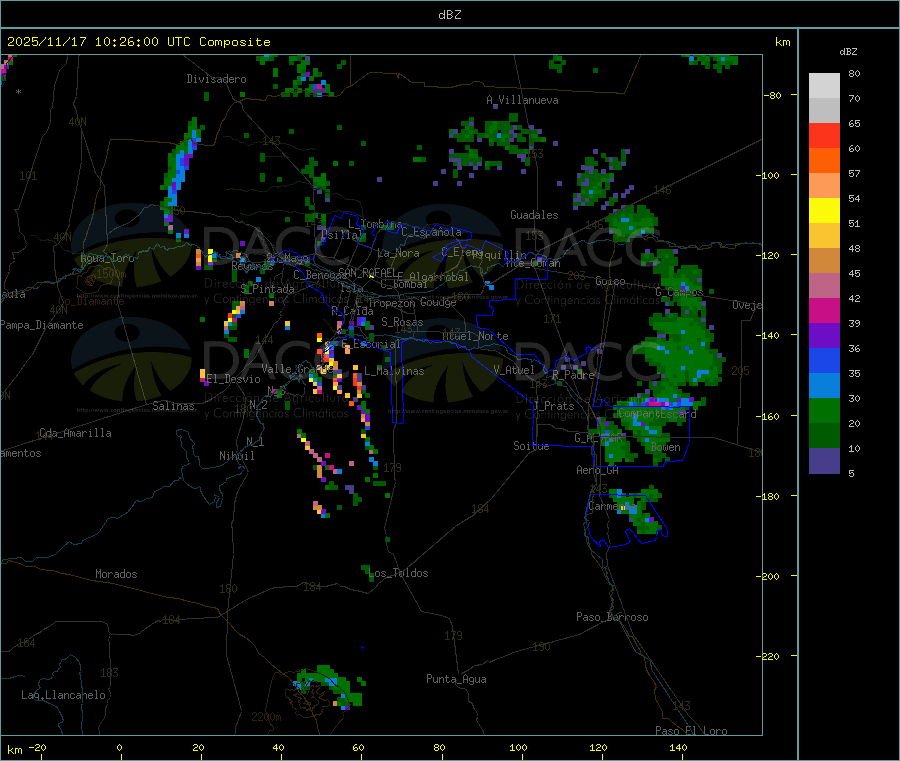
Task: Select the '-220' vertical axis tick
Action: click(767, 656)
